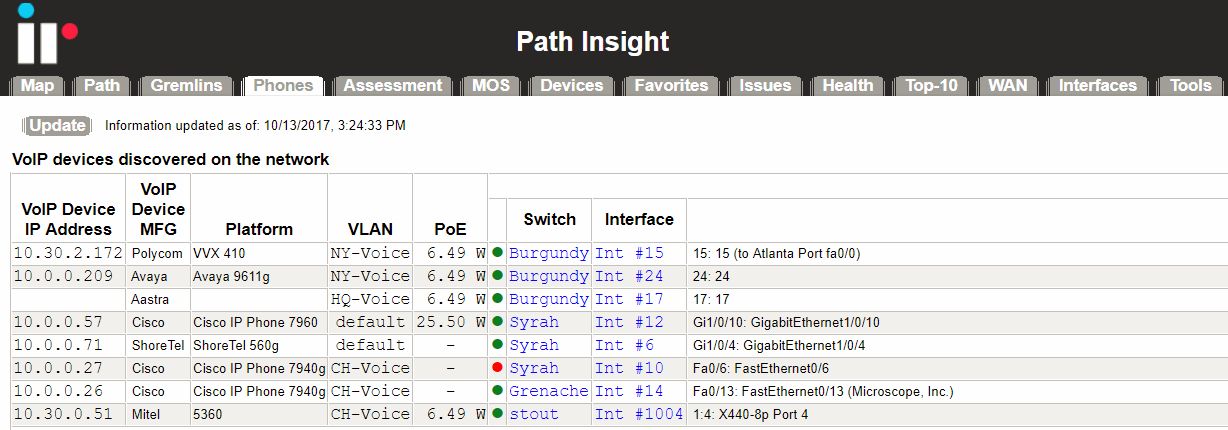Open the Map tab

coord(38,86)
